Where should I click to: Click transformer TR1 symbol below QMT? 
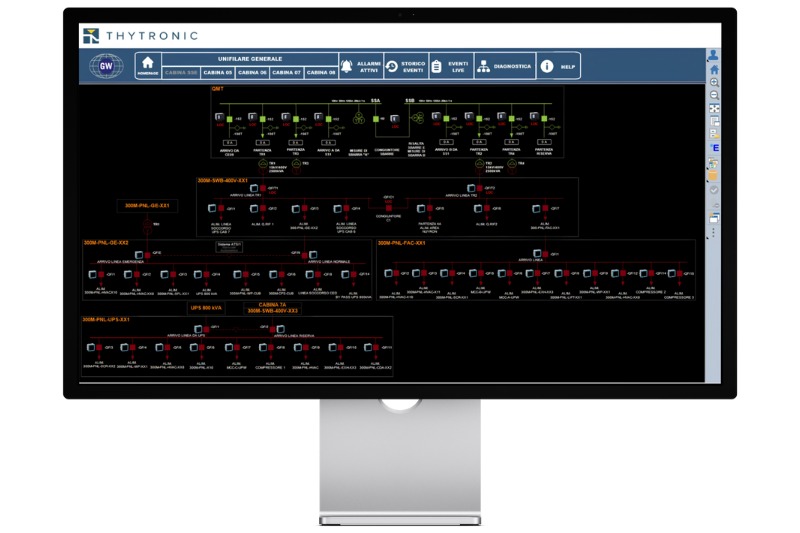pyautogui.click(x=263, y=165)
